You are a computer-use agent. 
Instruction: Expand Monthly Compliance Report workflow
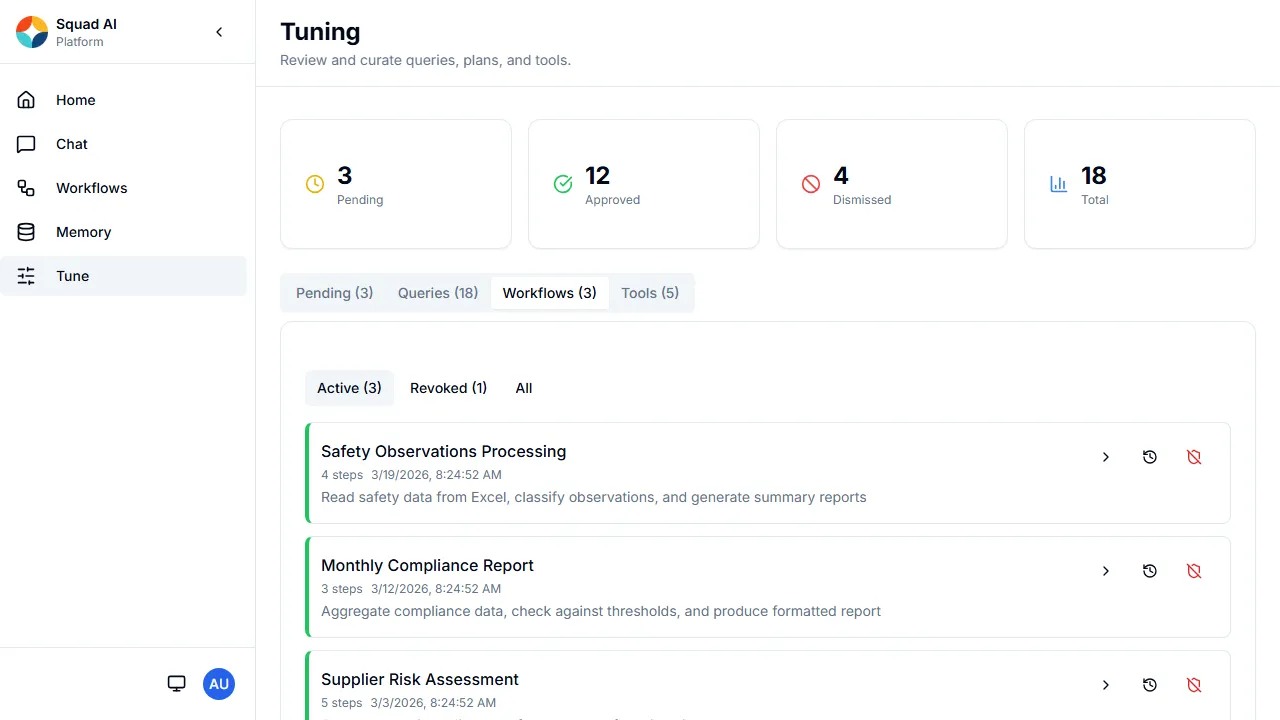pos(1106,571)
